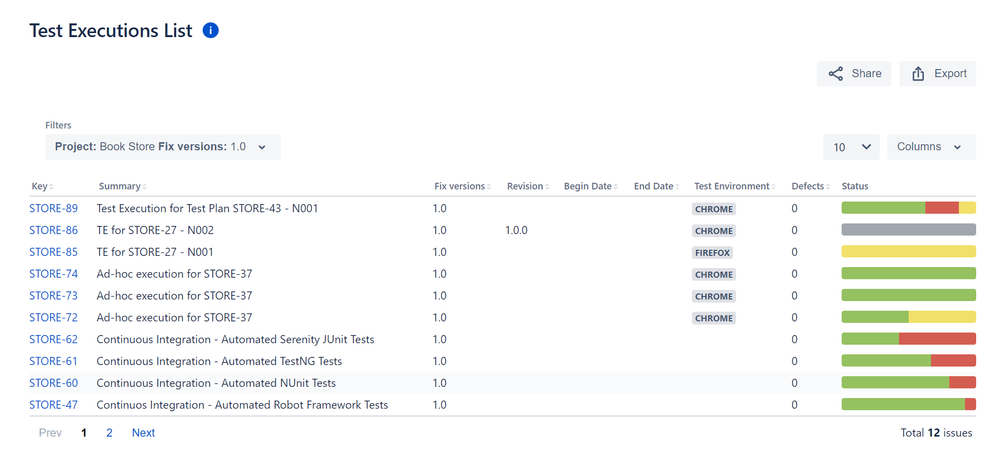Image resolution: width=999 pixels, height=461 pixels.
Task: Open issue STORE-61
Action: coord(54,361)
